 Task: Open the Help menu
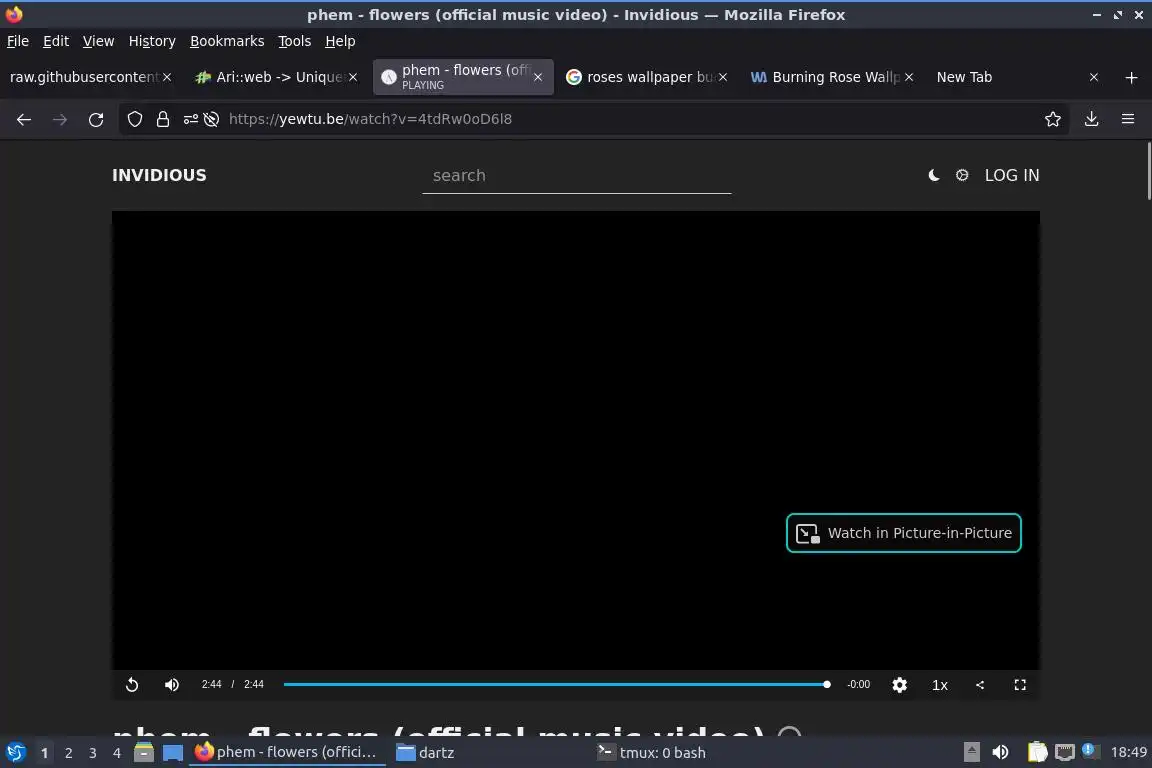point(340,41)
